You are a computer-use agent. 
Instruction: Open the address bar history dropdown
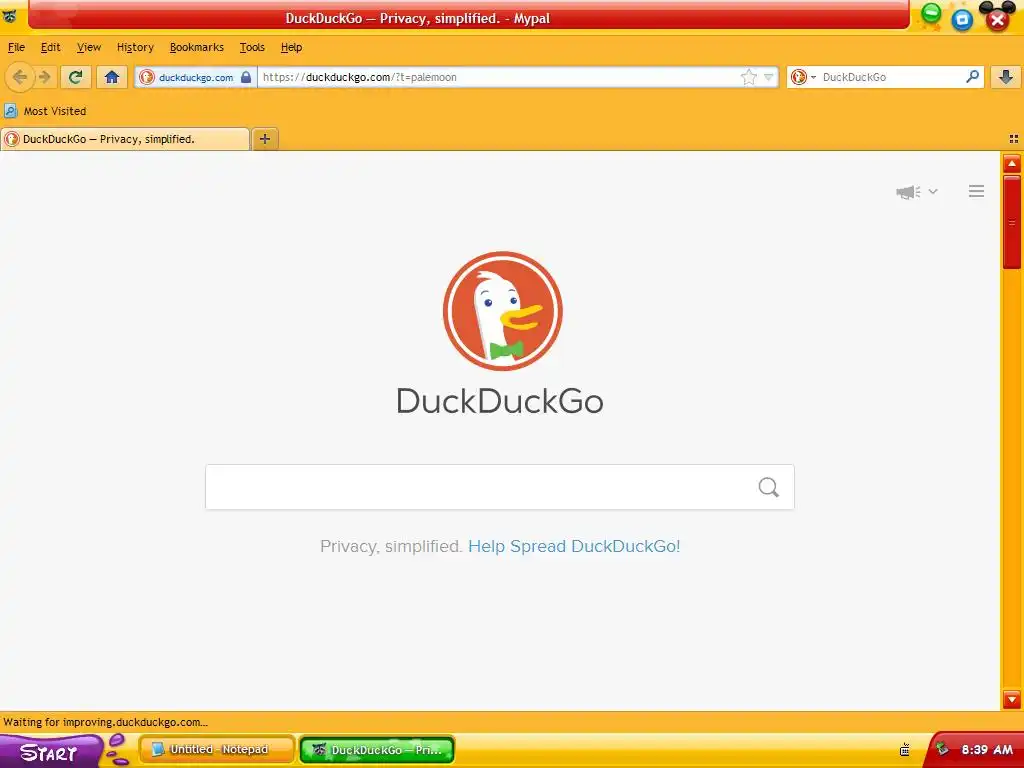click(x=769, y=77)
